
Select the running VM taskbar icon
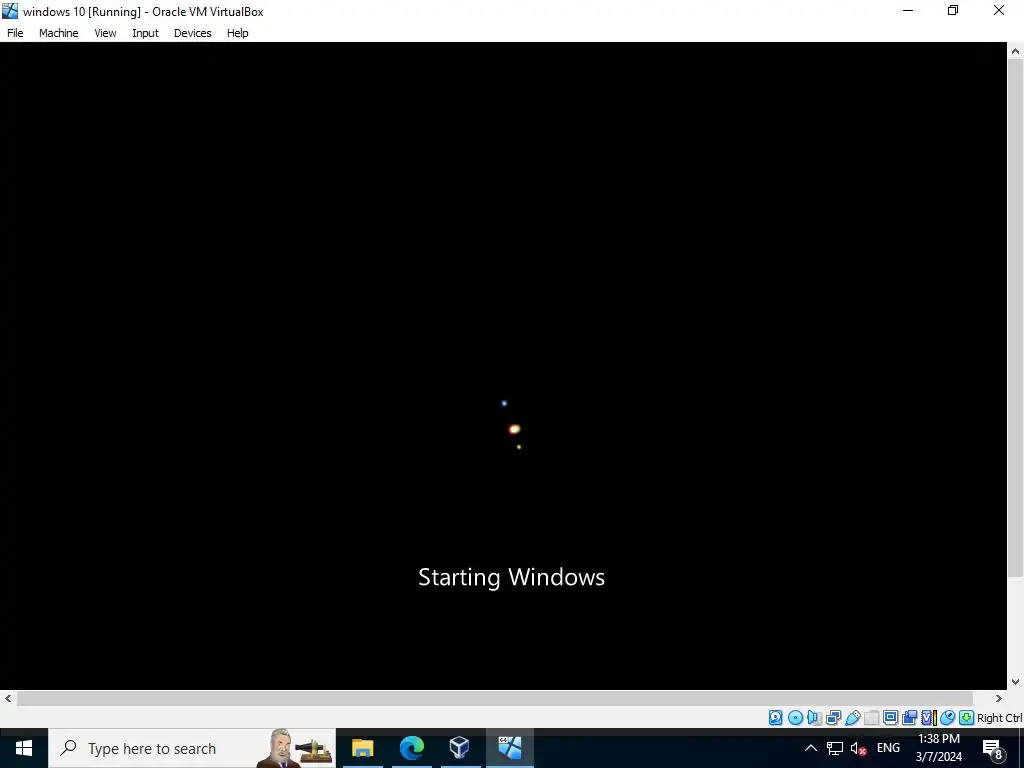(x=509, y=748)
